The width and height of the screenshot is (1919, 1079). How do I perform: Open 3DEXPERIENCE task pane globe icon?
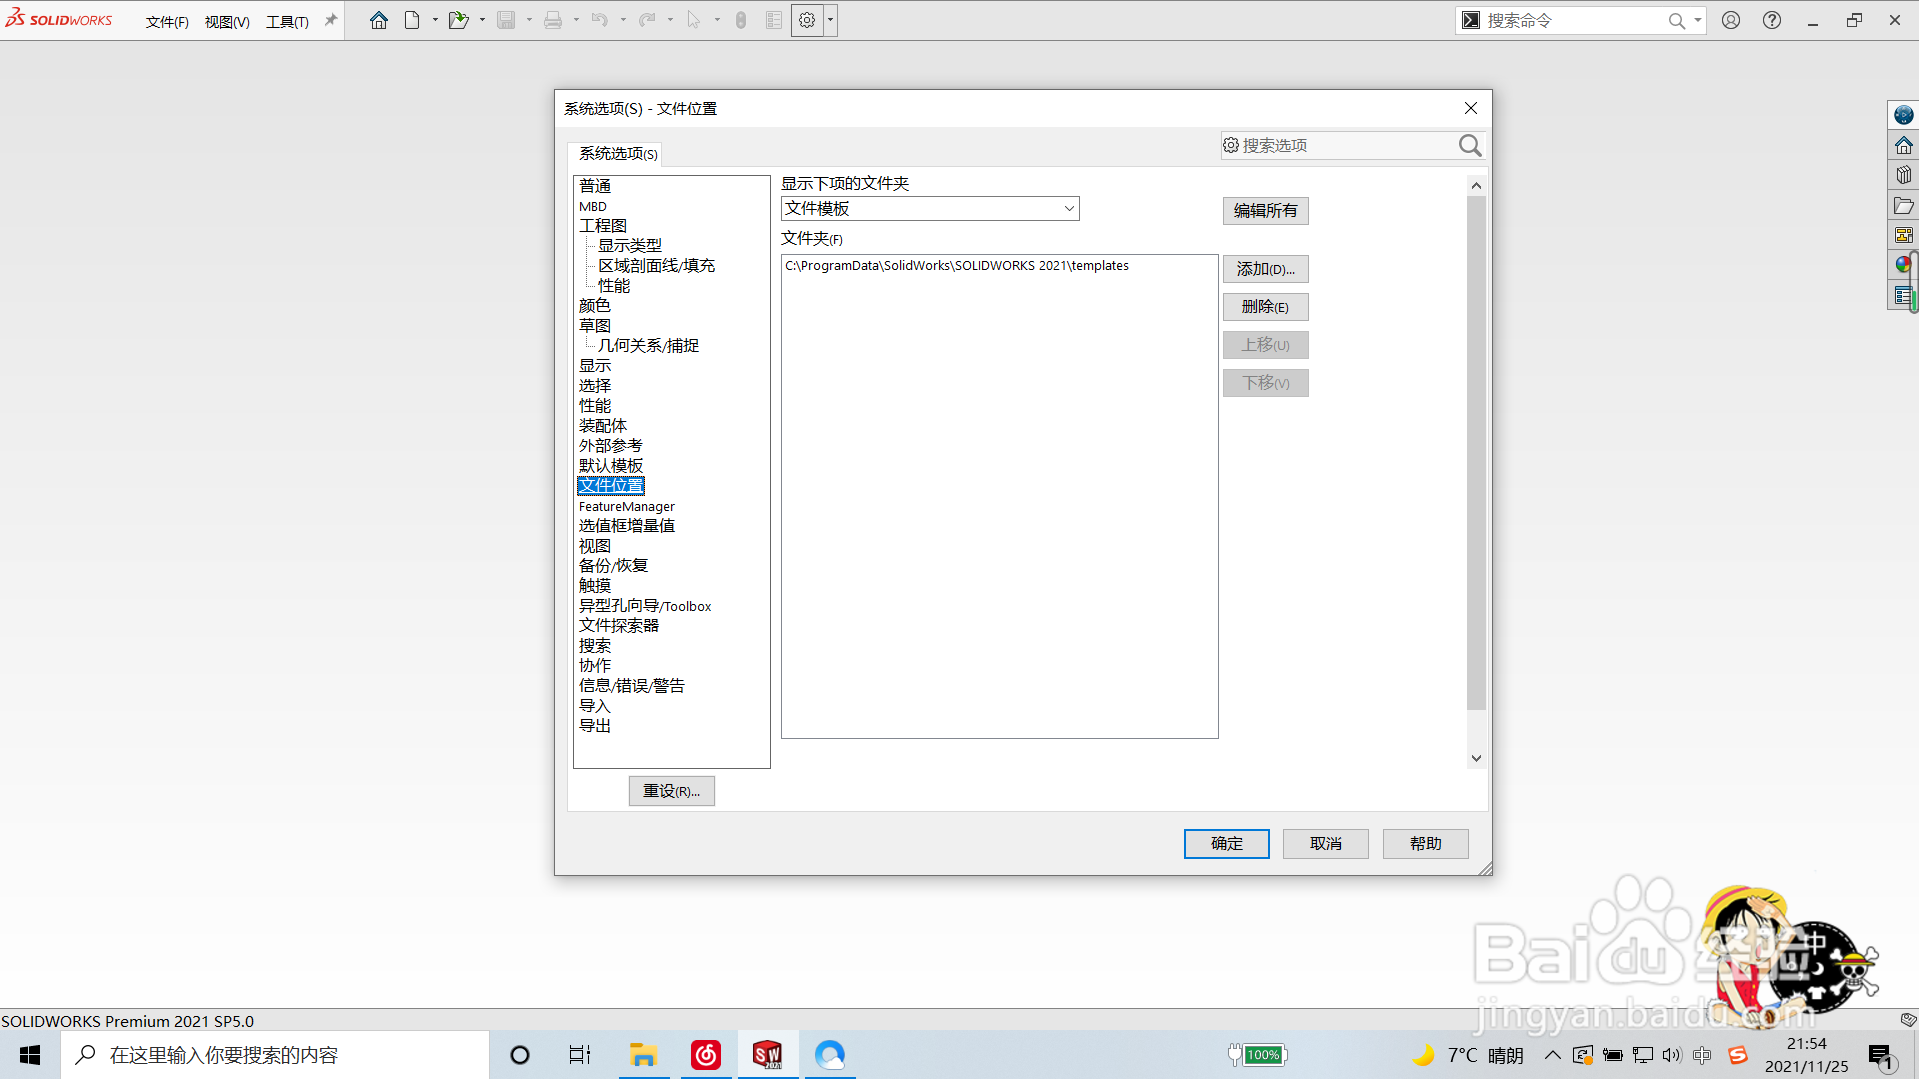(x=1903, y=115)
